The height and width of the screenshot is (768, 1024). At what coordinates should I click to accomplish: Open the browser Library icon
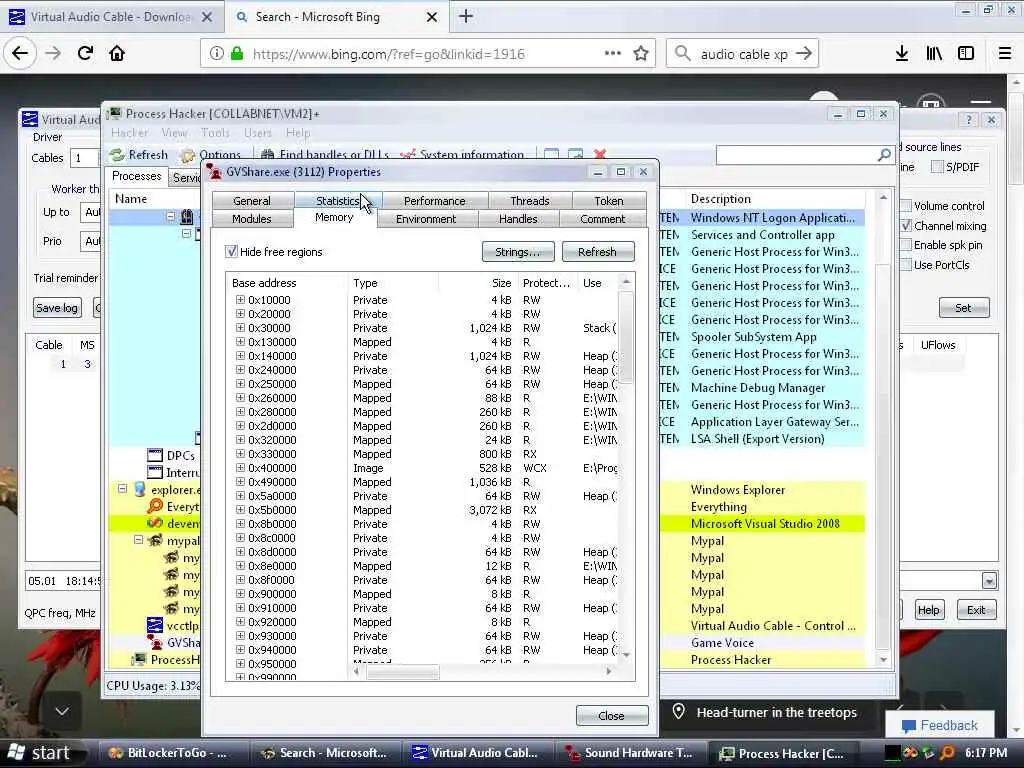pos(933,54)
